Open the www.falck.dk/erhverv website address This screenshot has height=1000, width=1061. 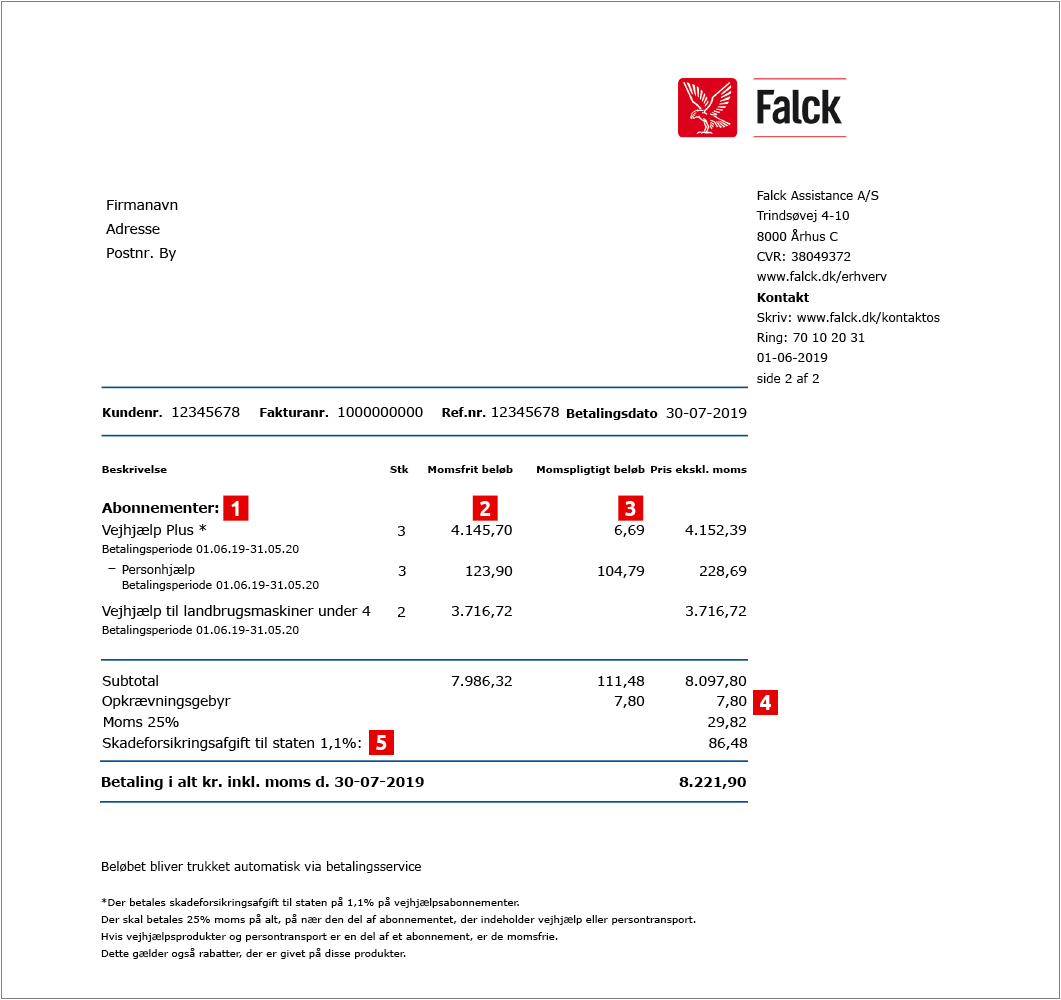[821, 277]
